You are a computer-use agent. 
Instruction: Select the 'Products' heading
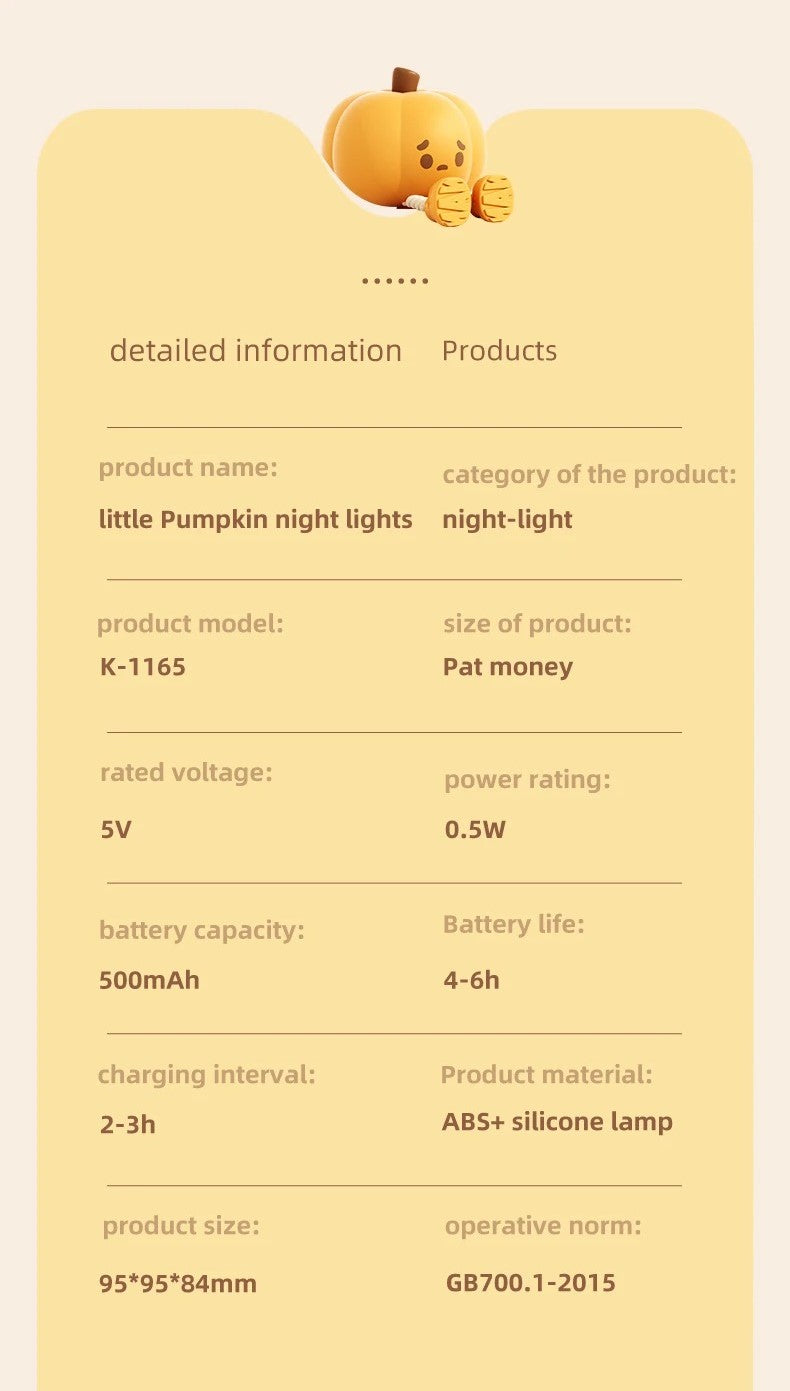pos(499,351)
